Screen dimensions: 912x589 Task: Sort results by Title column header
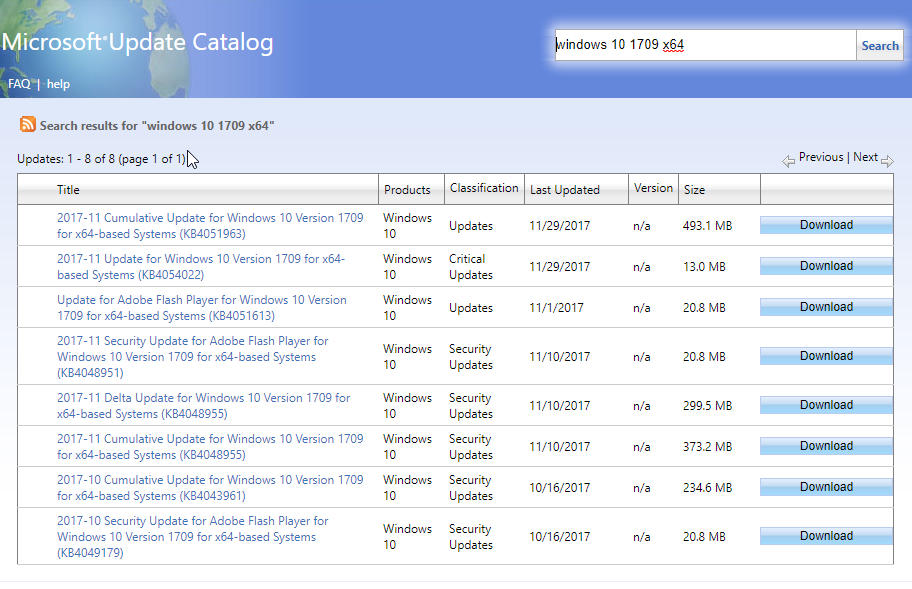(68, 190)
